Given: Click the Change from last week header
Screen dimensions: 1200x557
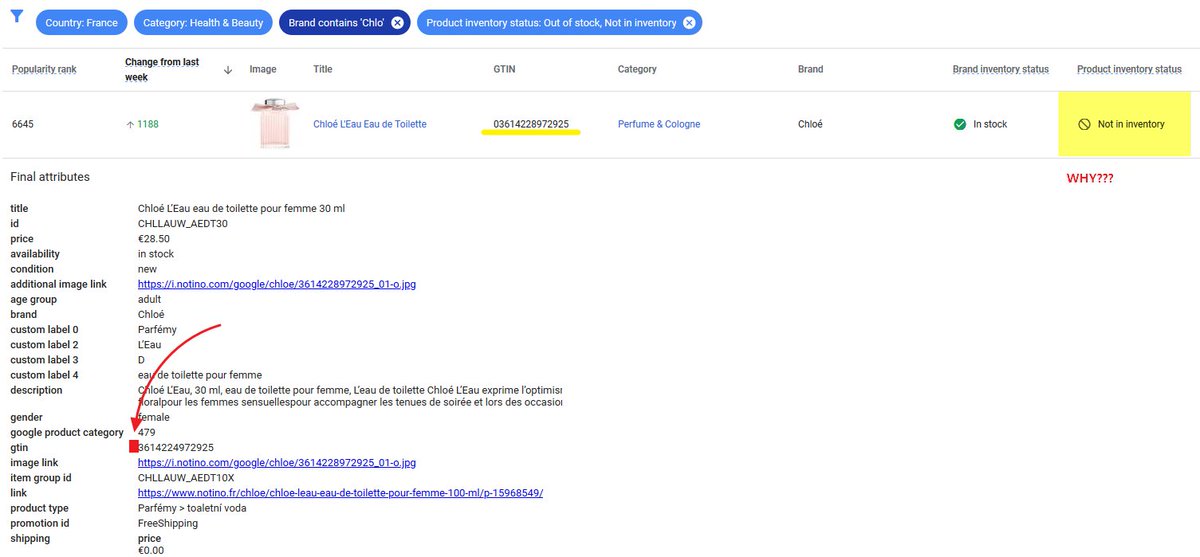Looking at the screenshot, I should [x=162, y=69].
